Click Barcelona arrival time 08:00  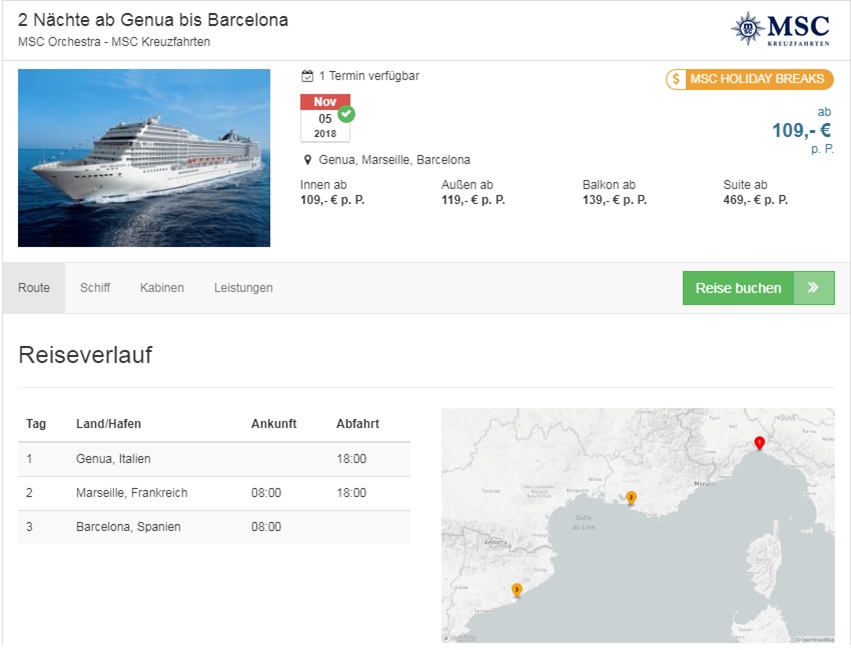[x=266, y=527]
